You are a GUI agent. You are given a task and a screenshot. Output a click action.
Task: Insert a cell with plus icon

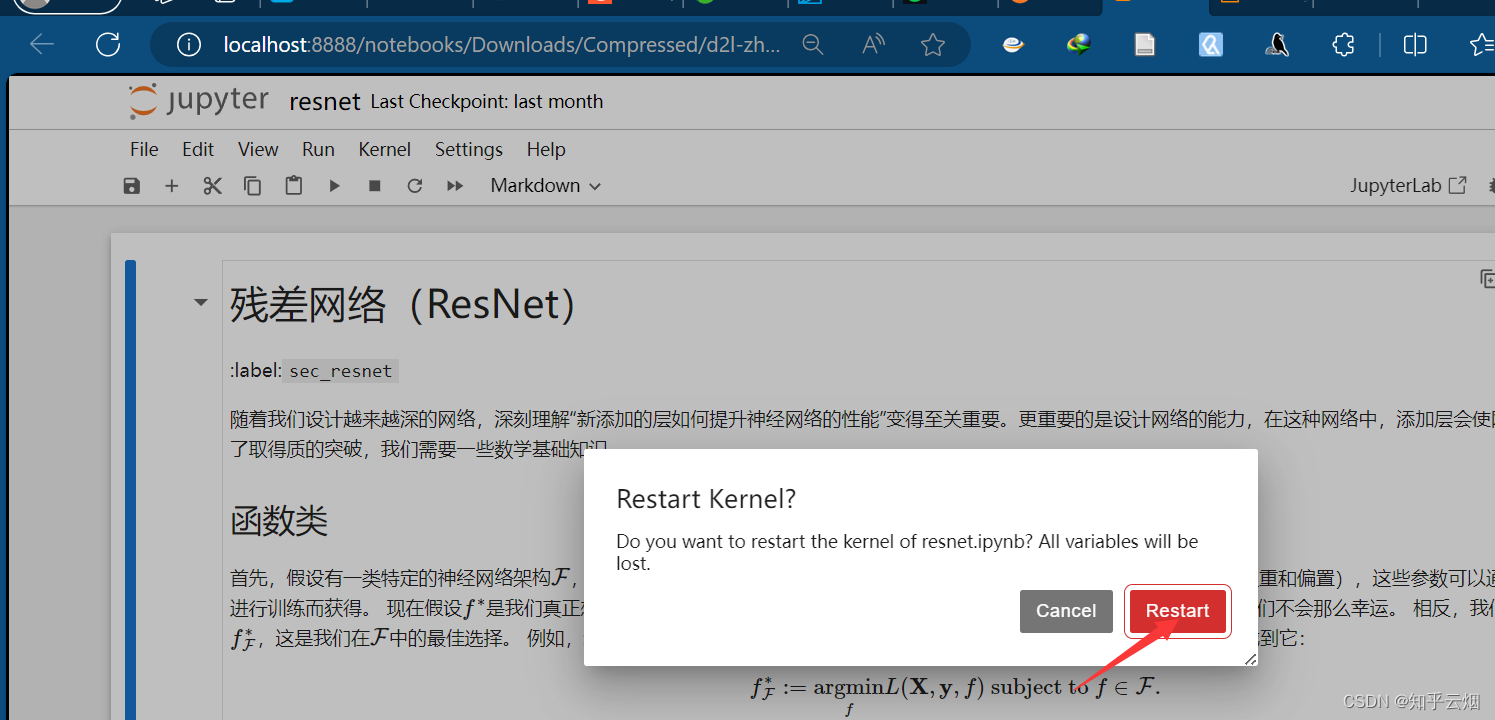(172, 186)
